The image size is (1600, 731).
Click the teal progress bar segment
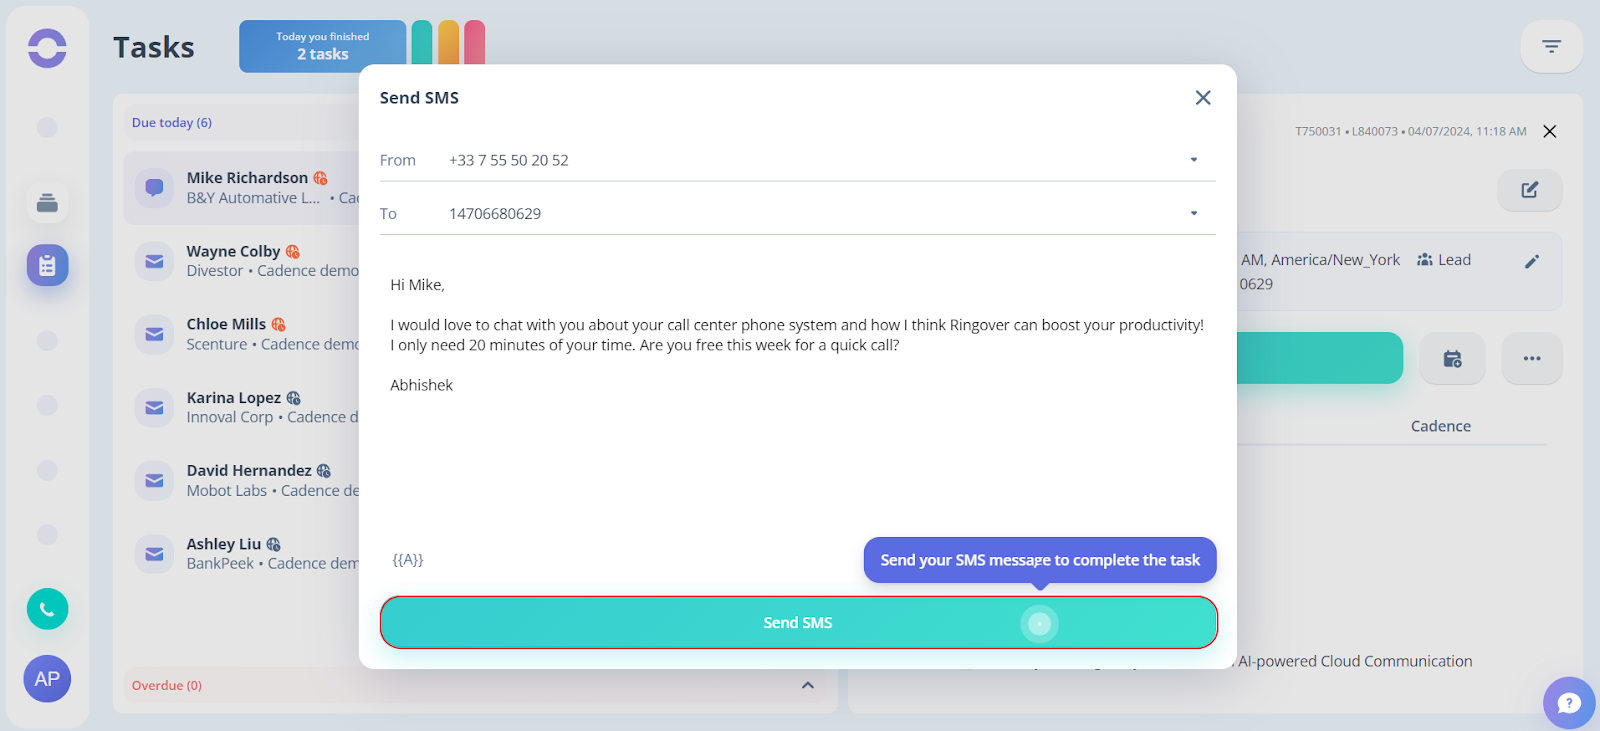point(422,42)
